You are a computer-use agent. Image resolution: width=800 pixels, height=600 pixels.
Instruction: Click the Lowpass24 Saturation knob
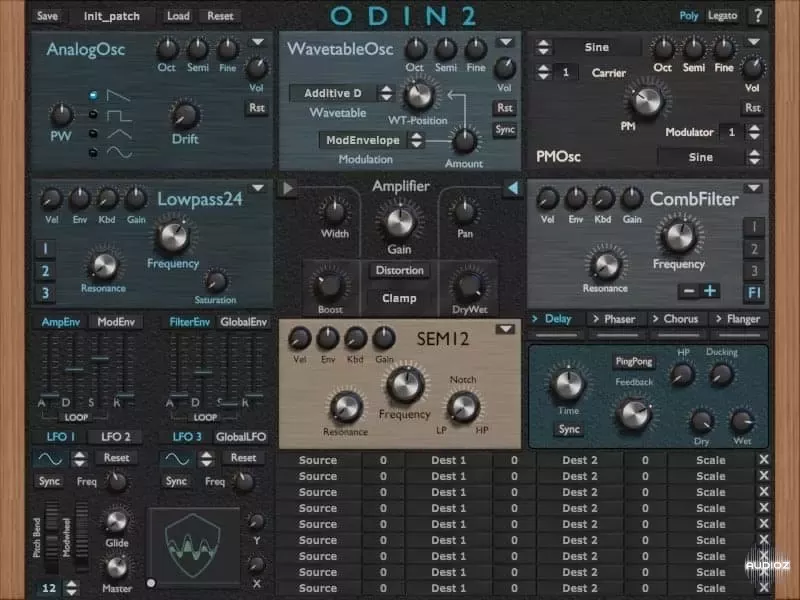coord(216,281)
